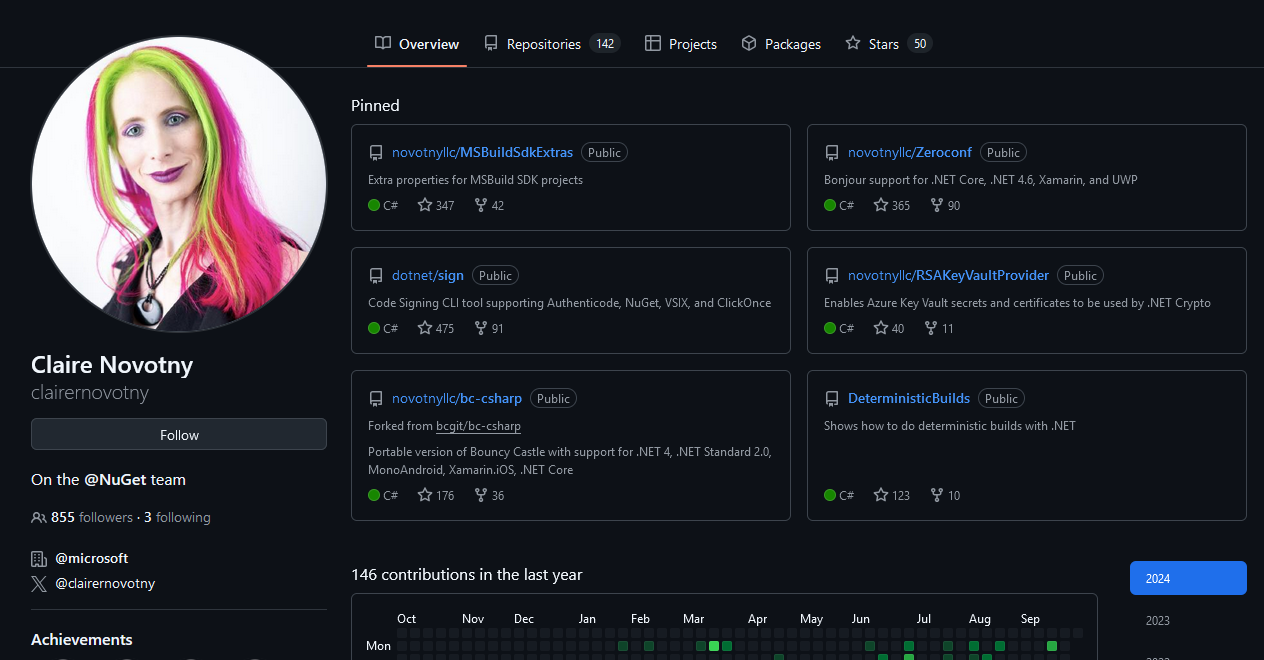
Task: View 91 forks of dotnet/sign
Action: [489, 328]
